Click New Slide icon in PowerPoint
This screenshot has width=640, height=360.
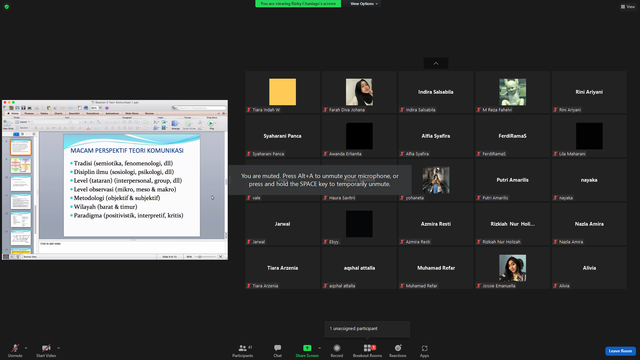click(x=8, y=124)
